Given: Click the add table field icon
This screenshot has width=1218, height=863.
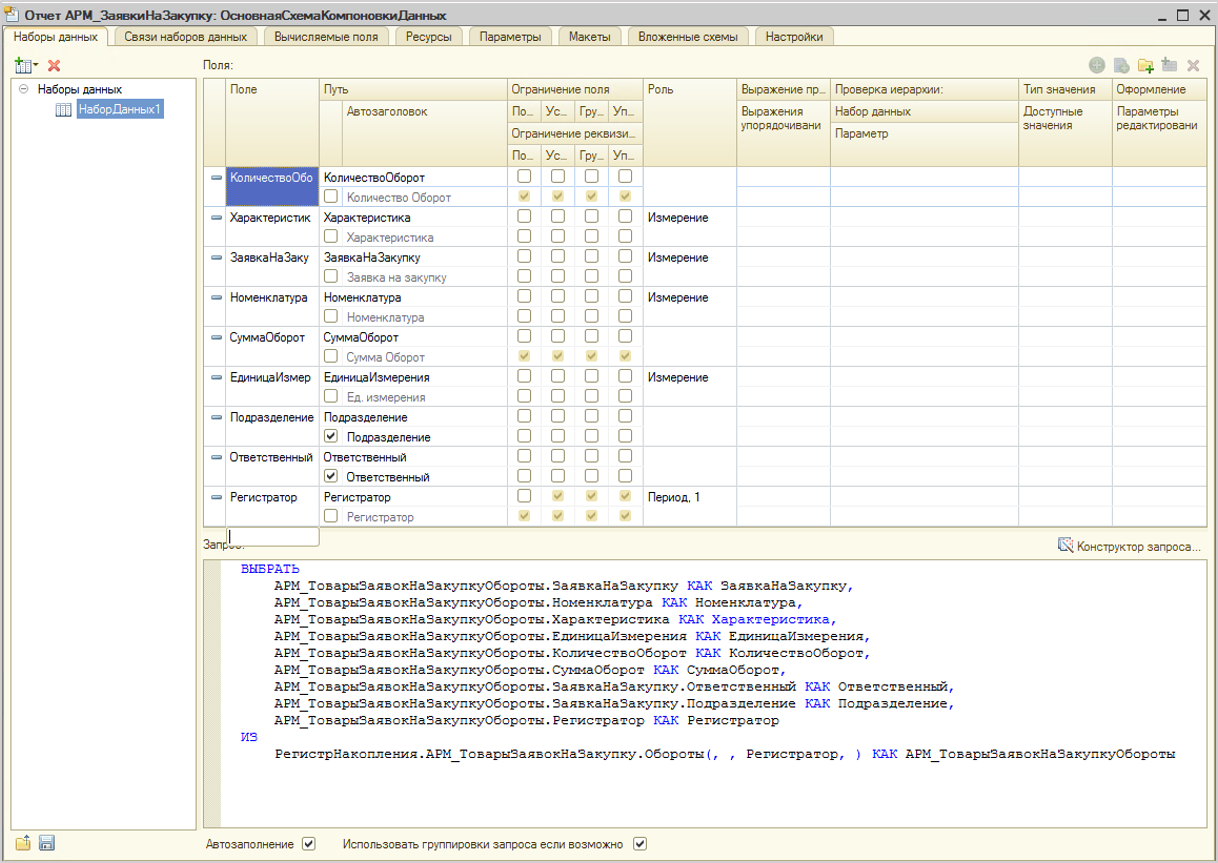Looking at the screenshot, I should (1169, 66).
